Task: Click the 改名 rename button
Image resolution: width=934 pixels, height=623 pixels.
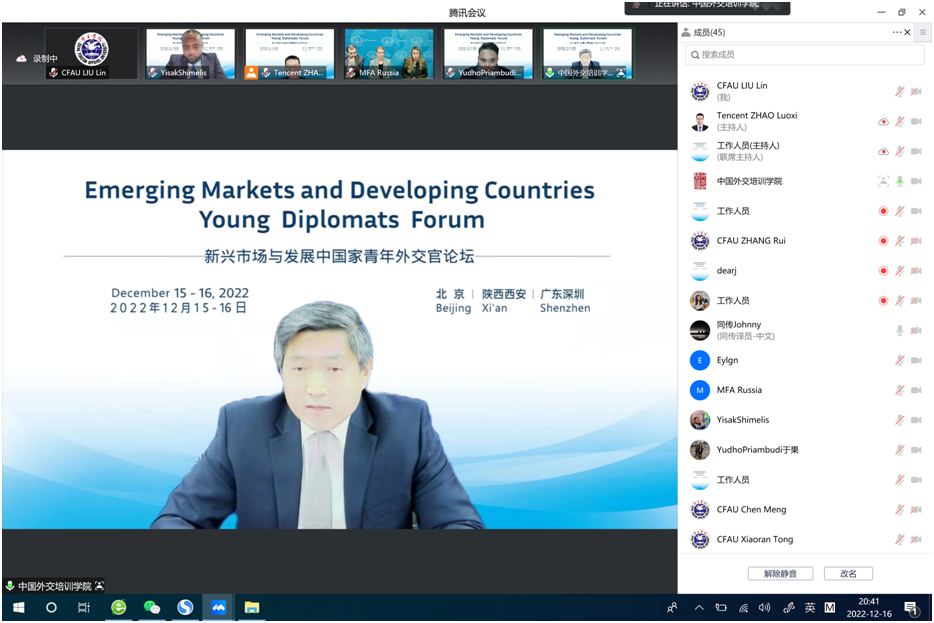Action: [848, 574]
